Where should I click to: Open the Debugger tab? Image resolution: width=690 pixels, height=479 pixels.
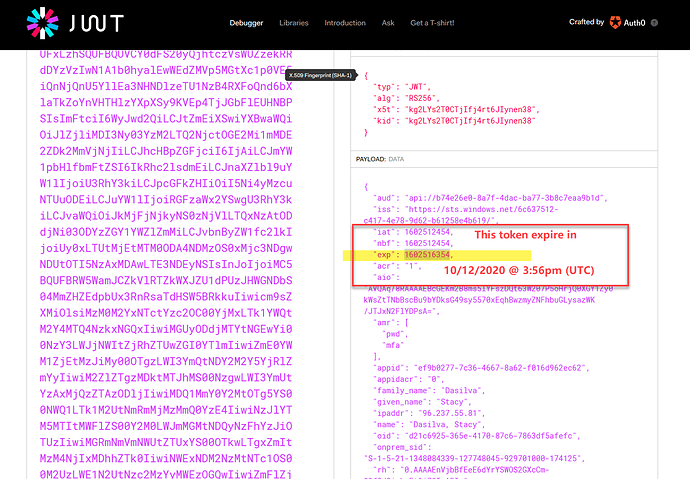246,23
